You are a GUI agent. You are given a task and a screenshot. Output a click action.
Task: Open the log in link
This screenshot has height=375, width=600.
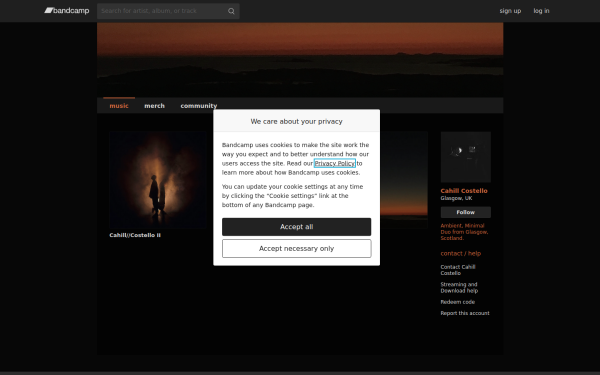tap(541, 11)
